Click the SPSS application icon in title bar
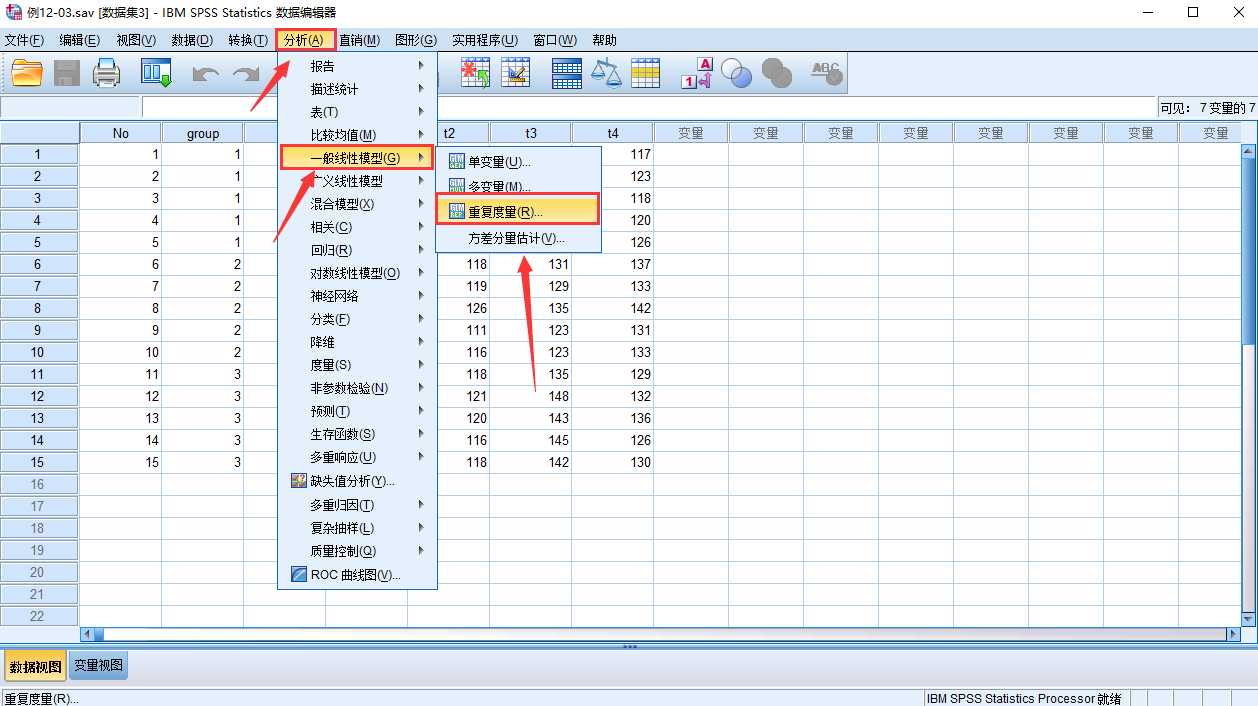1258x706 pixels. (x=13, y=12)
